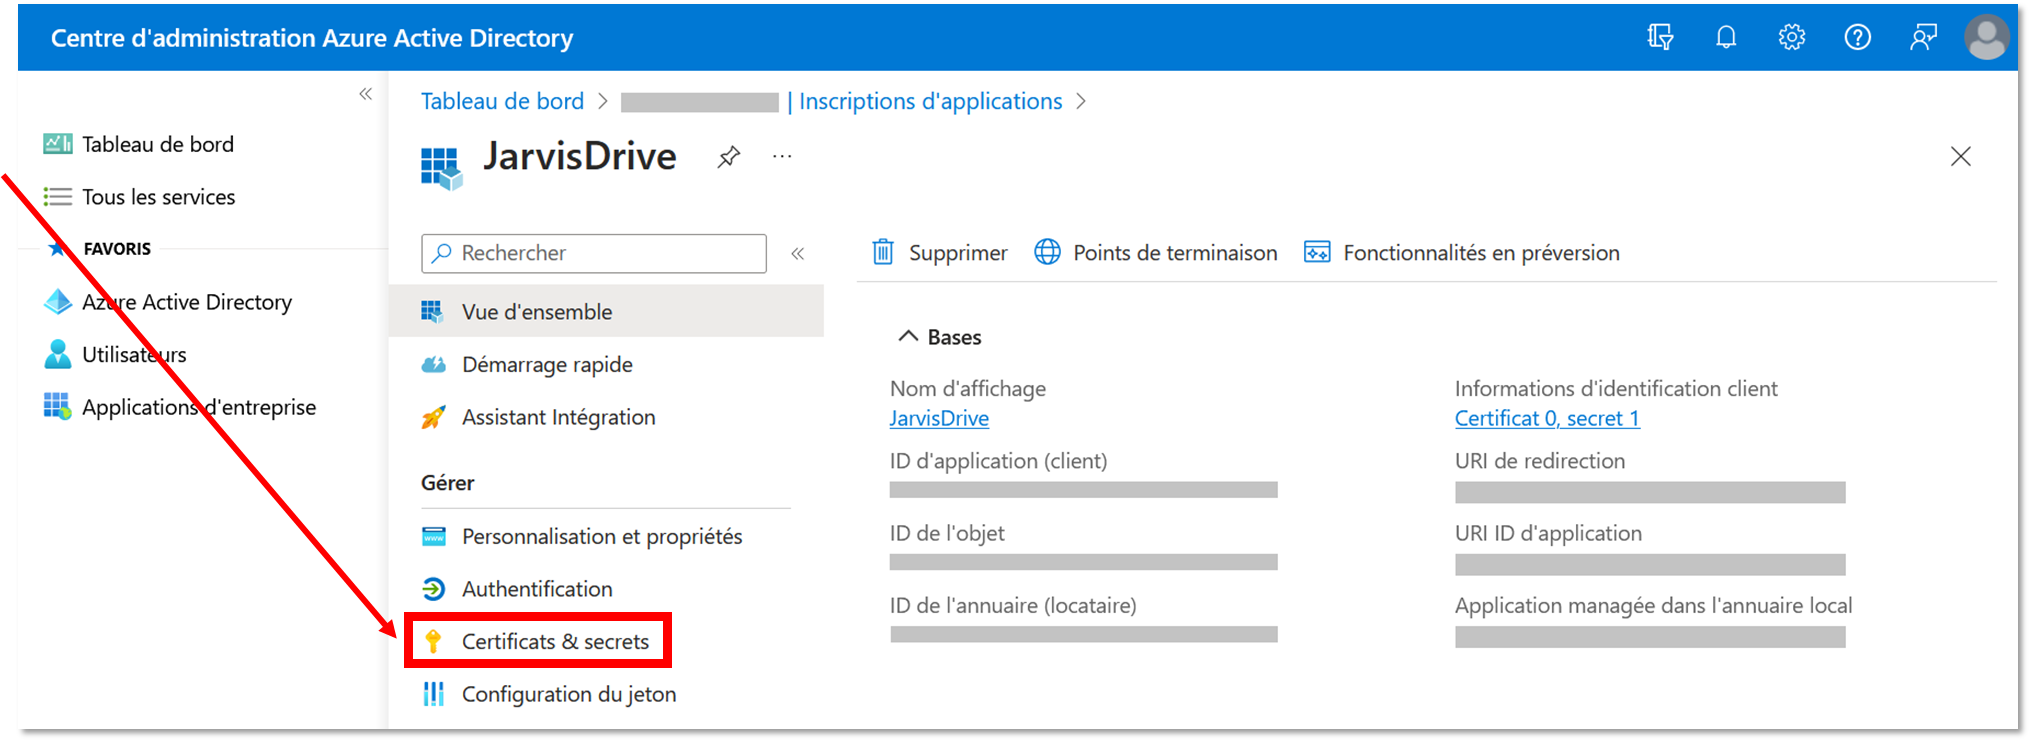Click the Tous les services list icon

point(58,197)
